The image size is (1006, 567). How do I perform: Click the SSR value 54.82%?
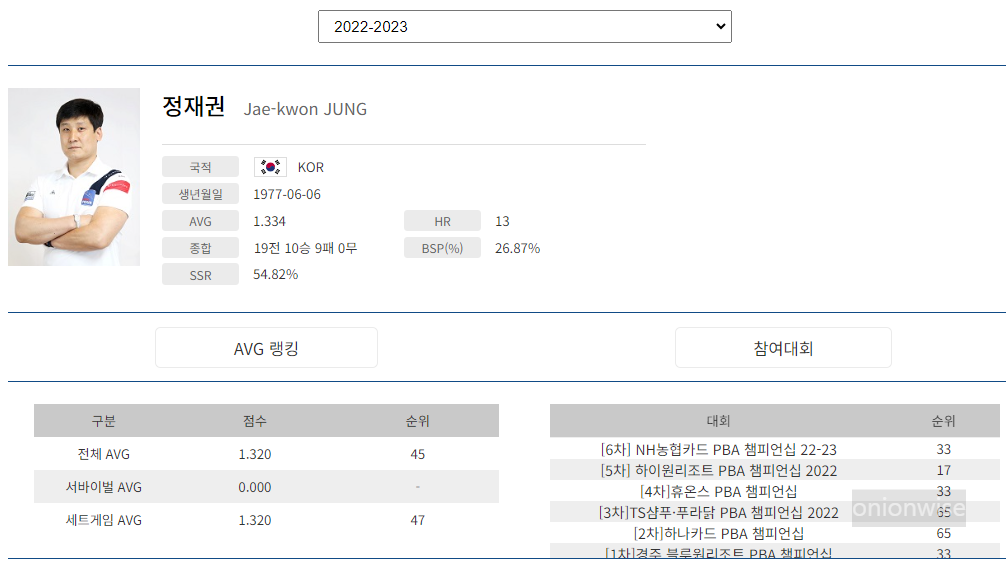point(275,275)
